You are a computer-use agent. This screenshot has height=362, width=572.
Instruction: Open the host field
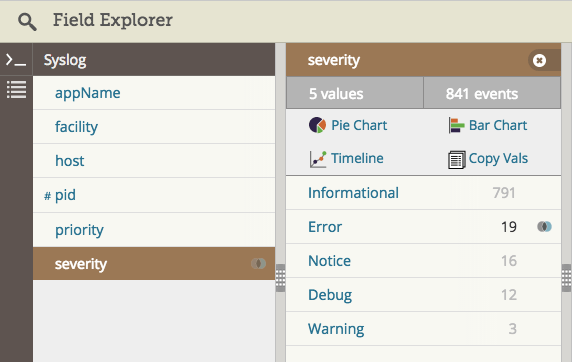click(x=154, y=161)
